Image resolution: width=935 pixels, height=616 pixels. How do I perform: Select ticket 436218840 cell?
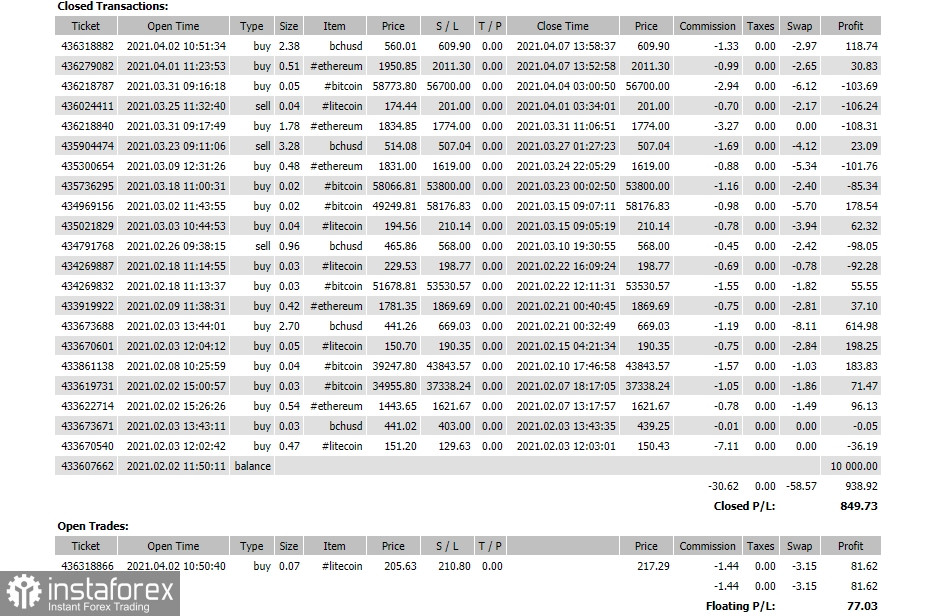point(87,126)
